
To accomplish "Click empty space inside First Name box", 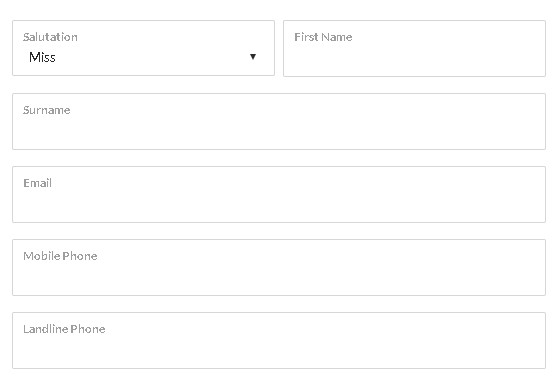I will tap(414, 59).
